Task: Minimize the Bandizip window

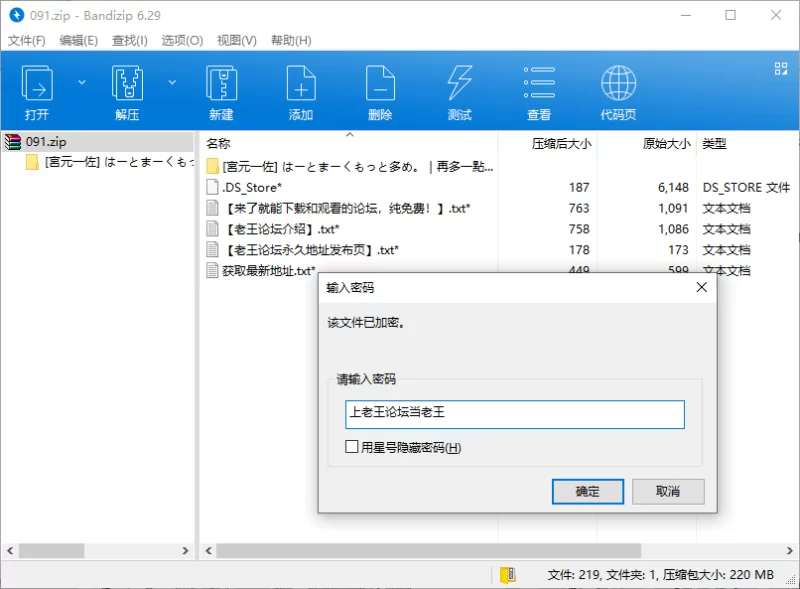Action: [686, 15]
